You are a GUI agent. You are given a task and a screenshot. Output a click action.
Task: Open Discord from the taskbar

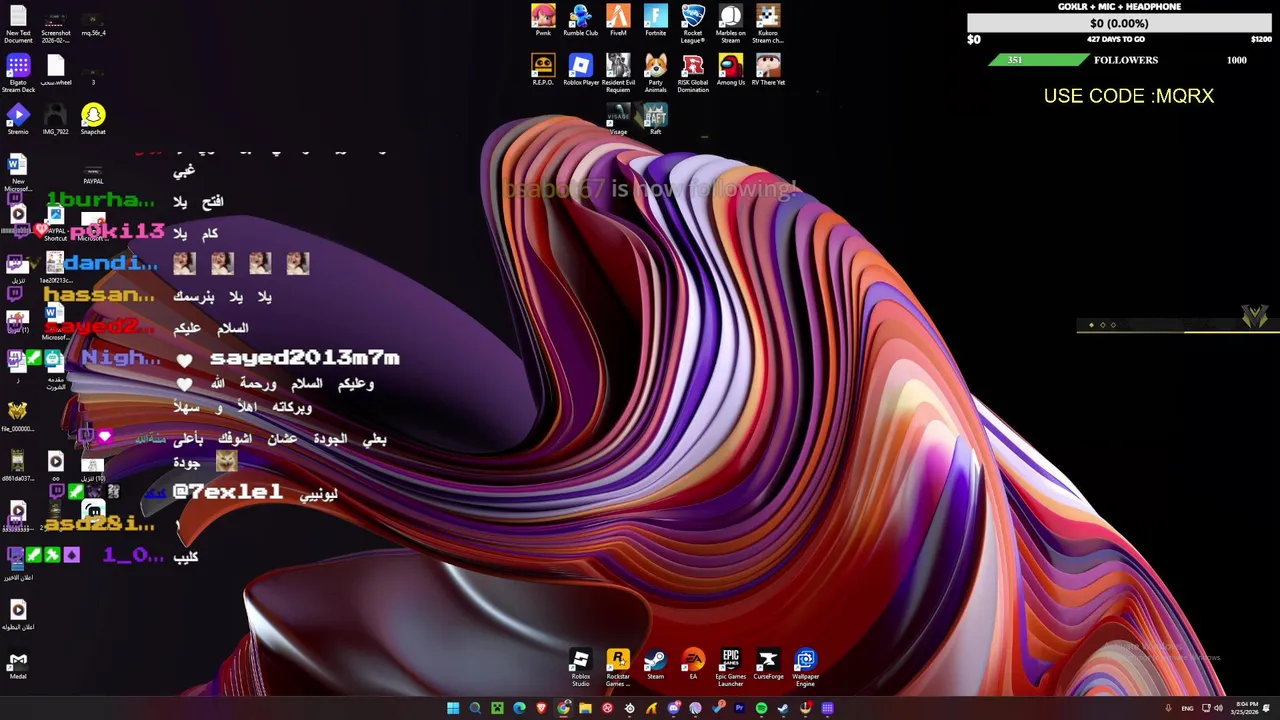(x=674, y=708)
